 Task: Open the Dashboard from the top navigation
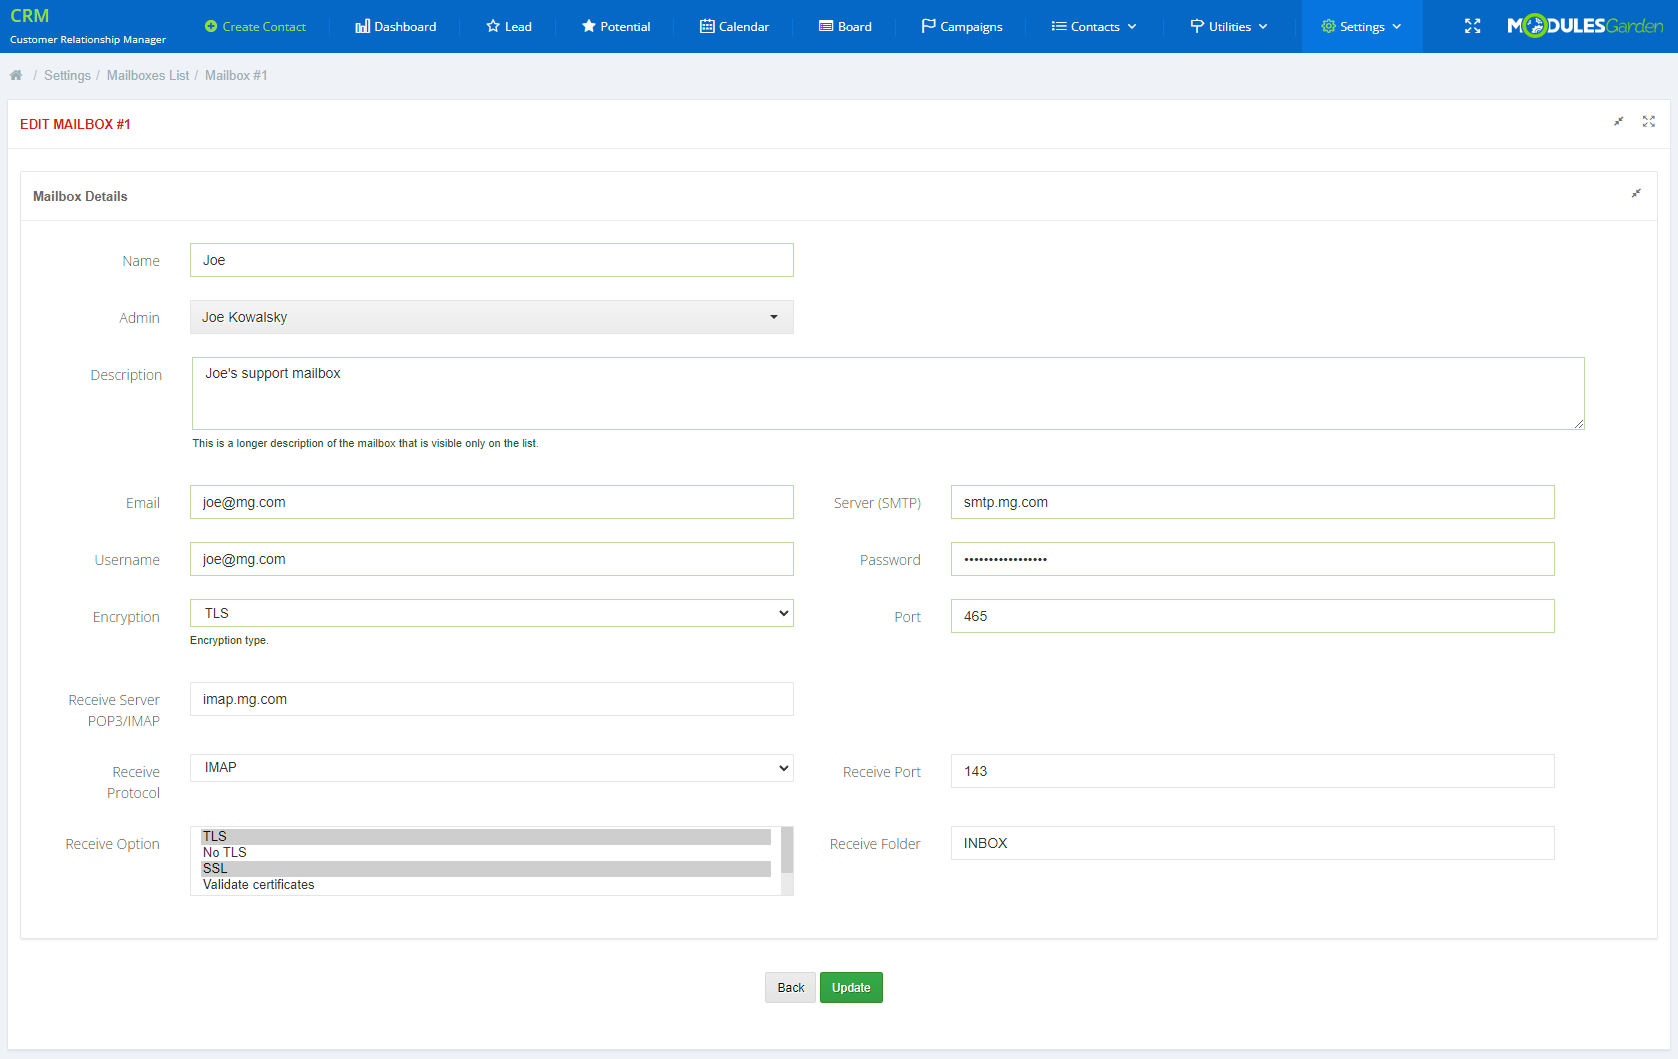[x=395, y=26]
